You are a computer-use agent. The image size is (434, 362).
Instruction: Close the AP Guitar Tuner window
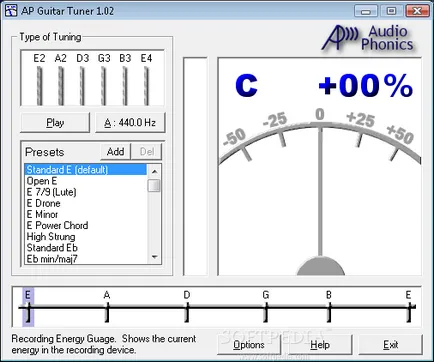(417, 11)
